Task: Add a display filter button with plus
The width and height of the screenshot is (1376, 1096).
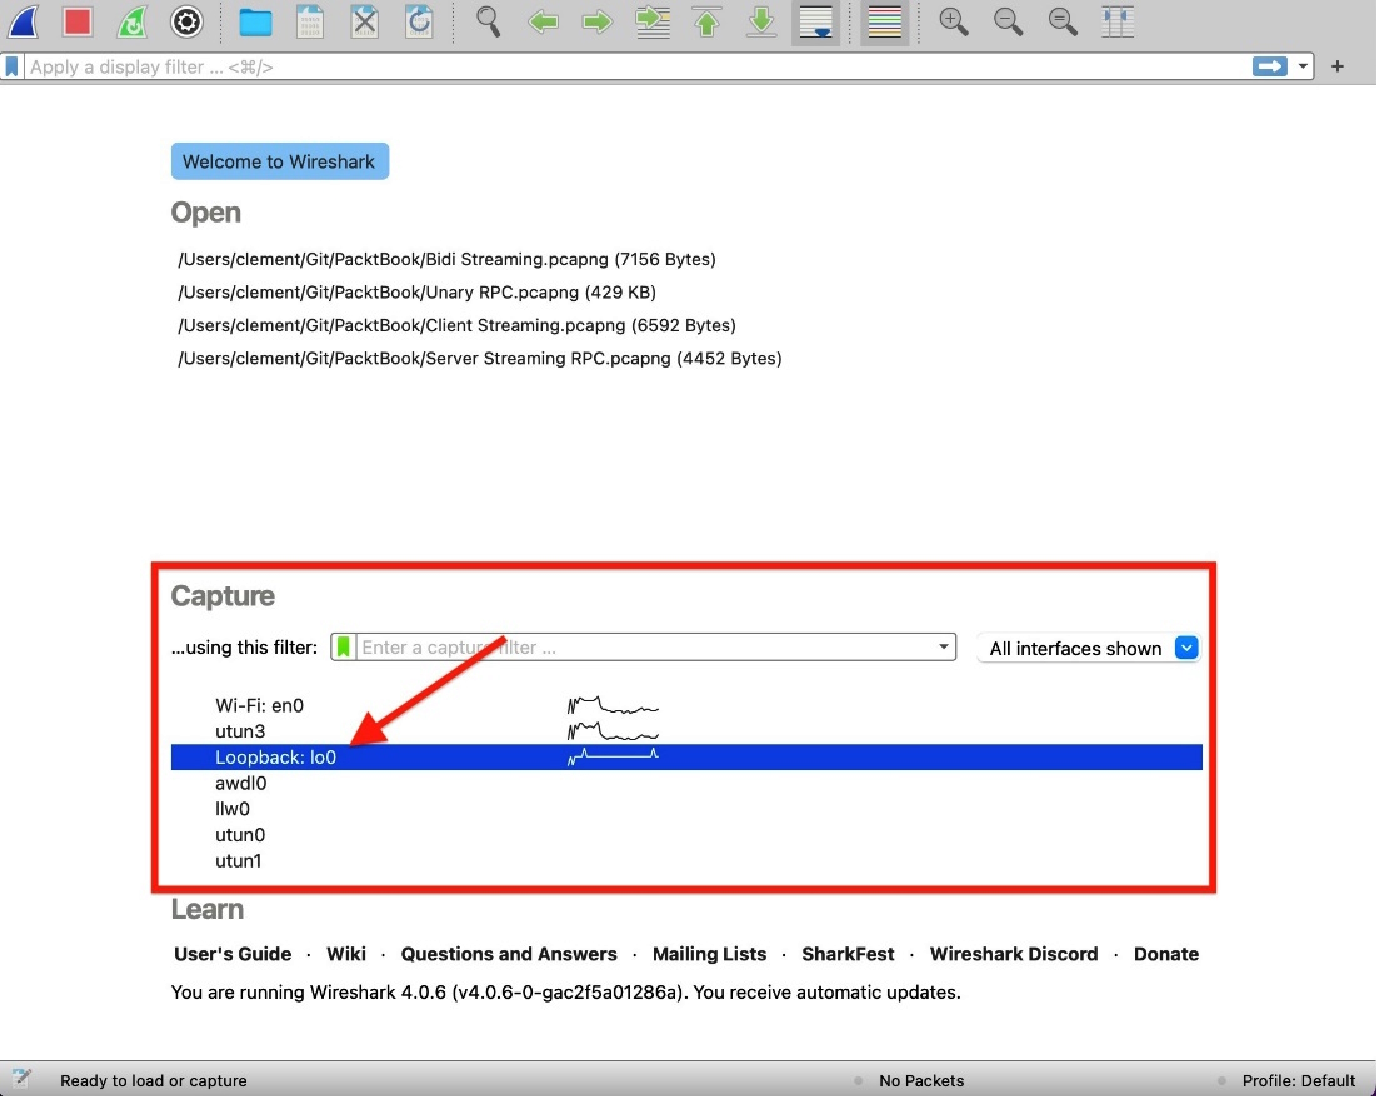Action: 1337,66
